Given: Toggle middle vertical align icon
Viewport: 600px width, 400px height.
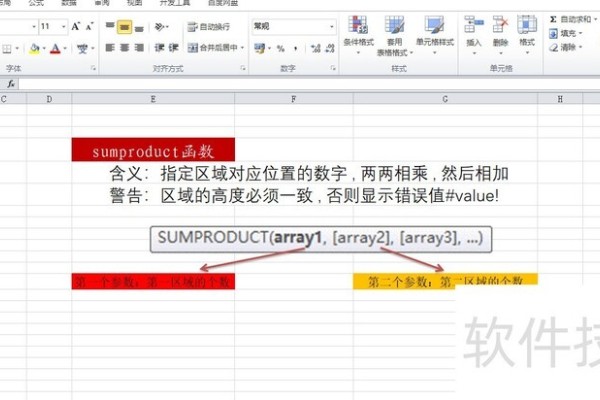Looking at the screenshot, I should 124,27.
